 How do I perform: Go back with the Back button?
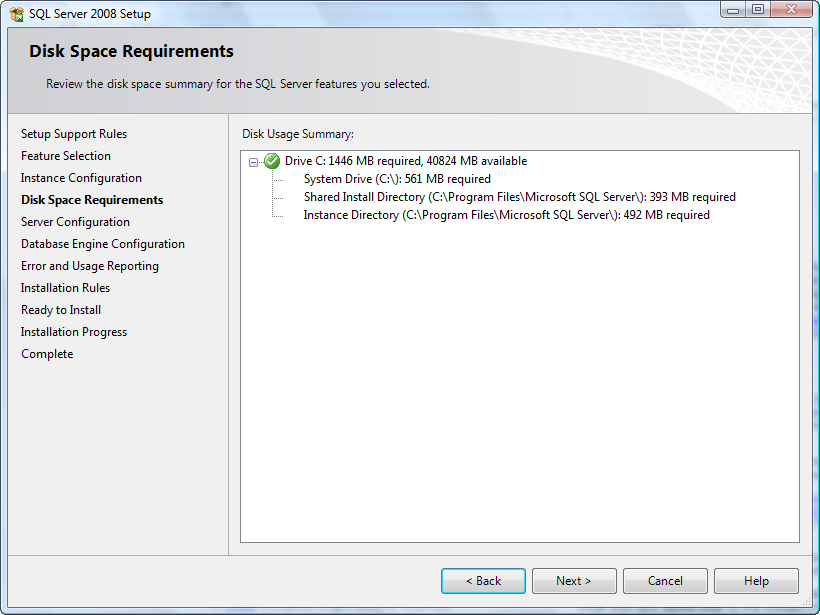483,581
